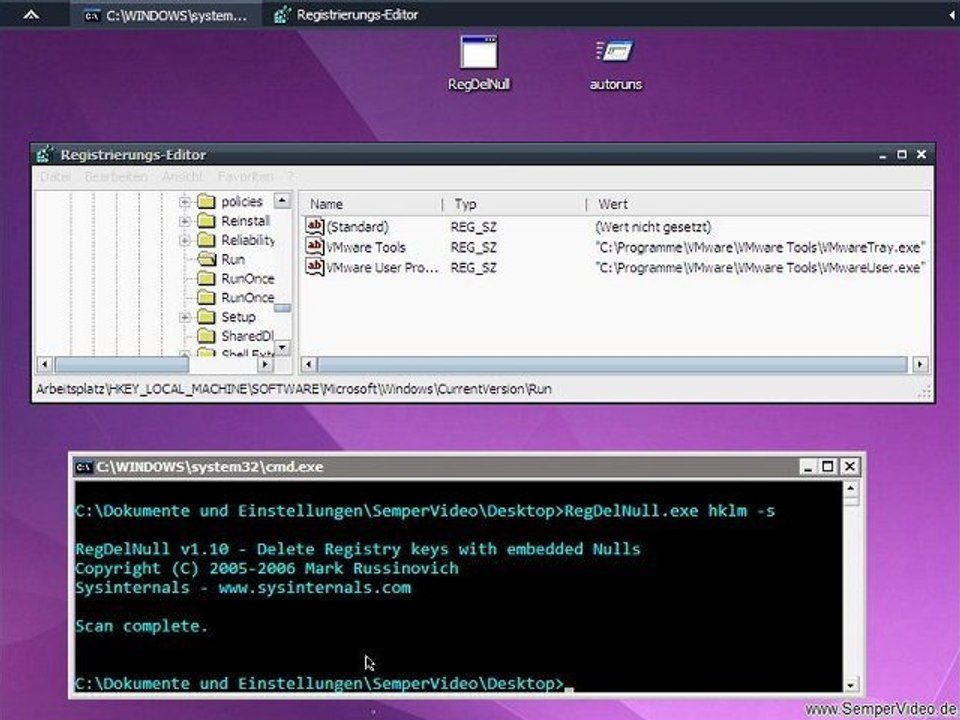
Task: Select the Reliability folder icon
Action: pos(207,240)
